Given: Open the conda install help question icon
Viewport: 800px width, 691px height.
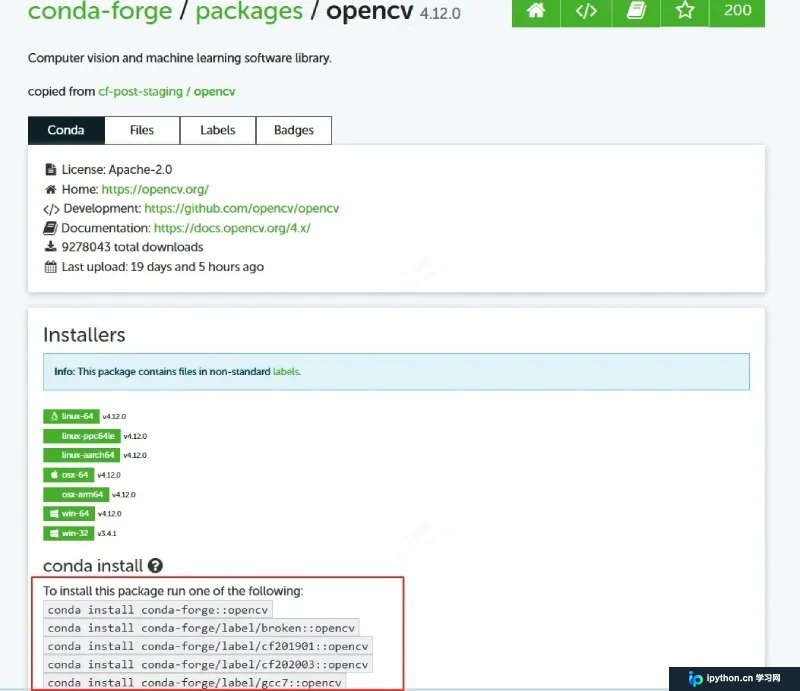Looking at the screenshot, I should [x=155, y=565].
